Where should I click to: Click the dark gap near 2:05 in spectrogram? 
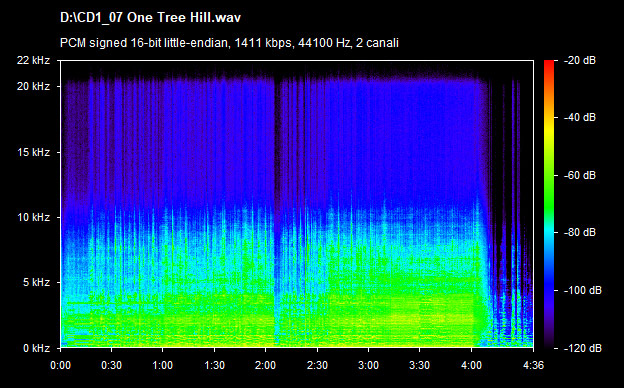point(277,211)
